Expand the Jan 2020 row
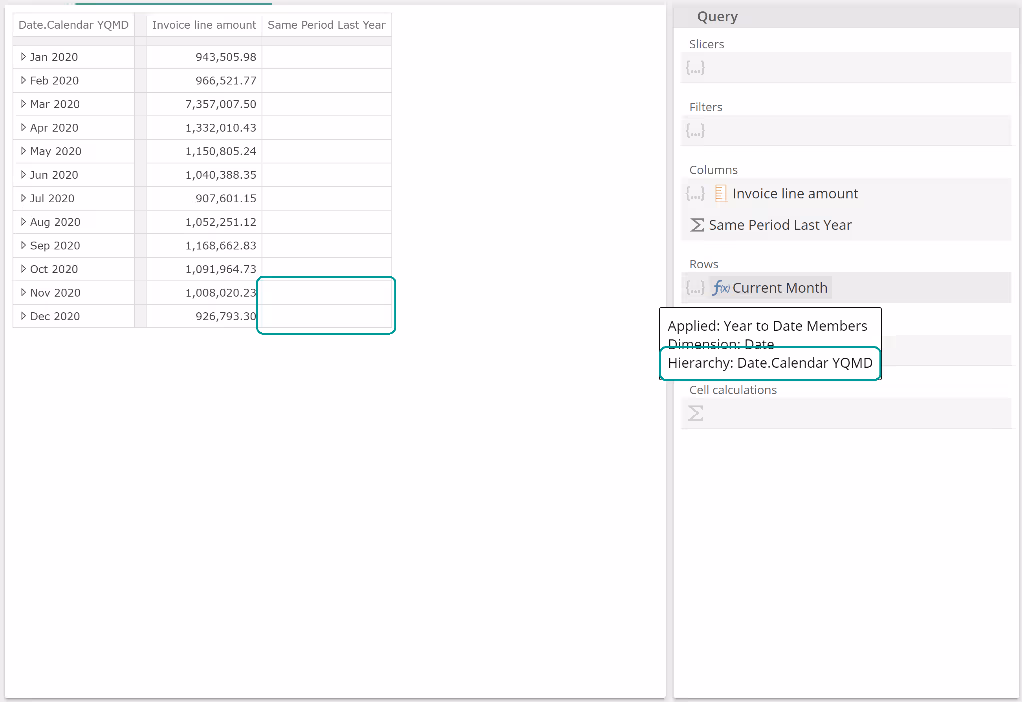The image size is (1022, 702). click(23, 57)
